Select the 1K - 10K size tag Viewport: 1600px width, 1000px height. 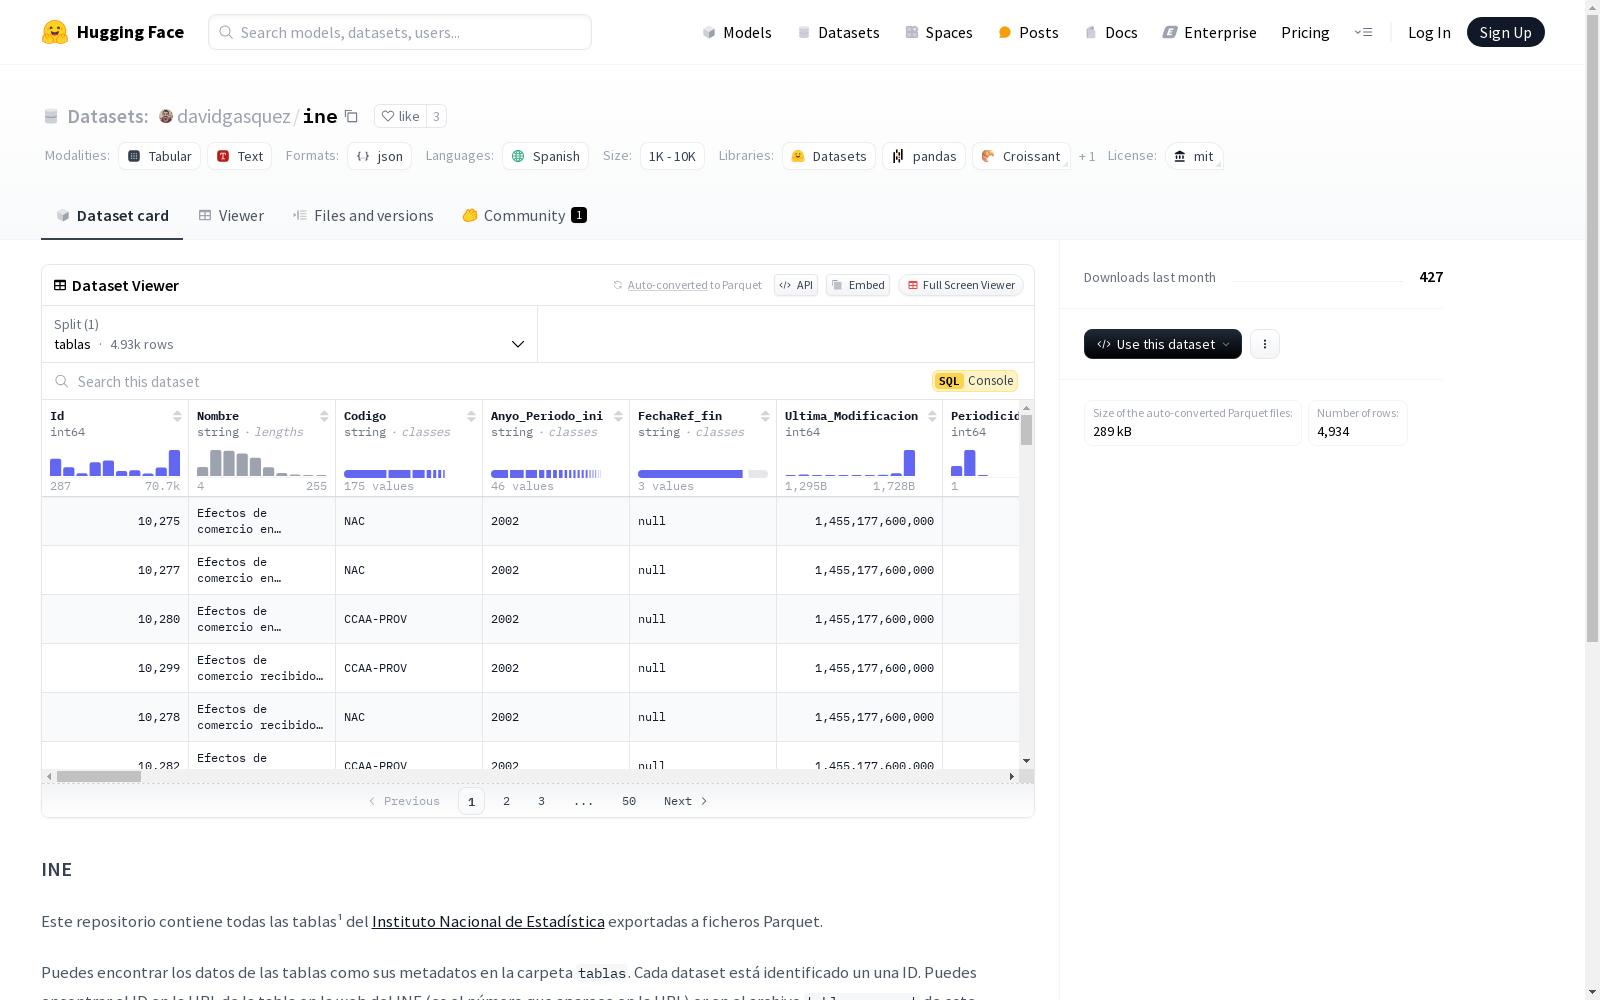pos(672,156)
